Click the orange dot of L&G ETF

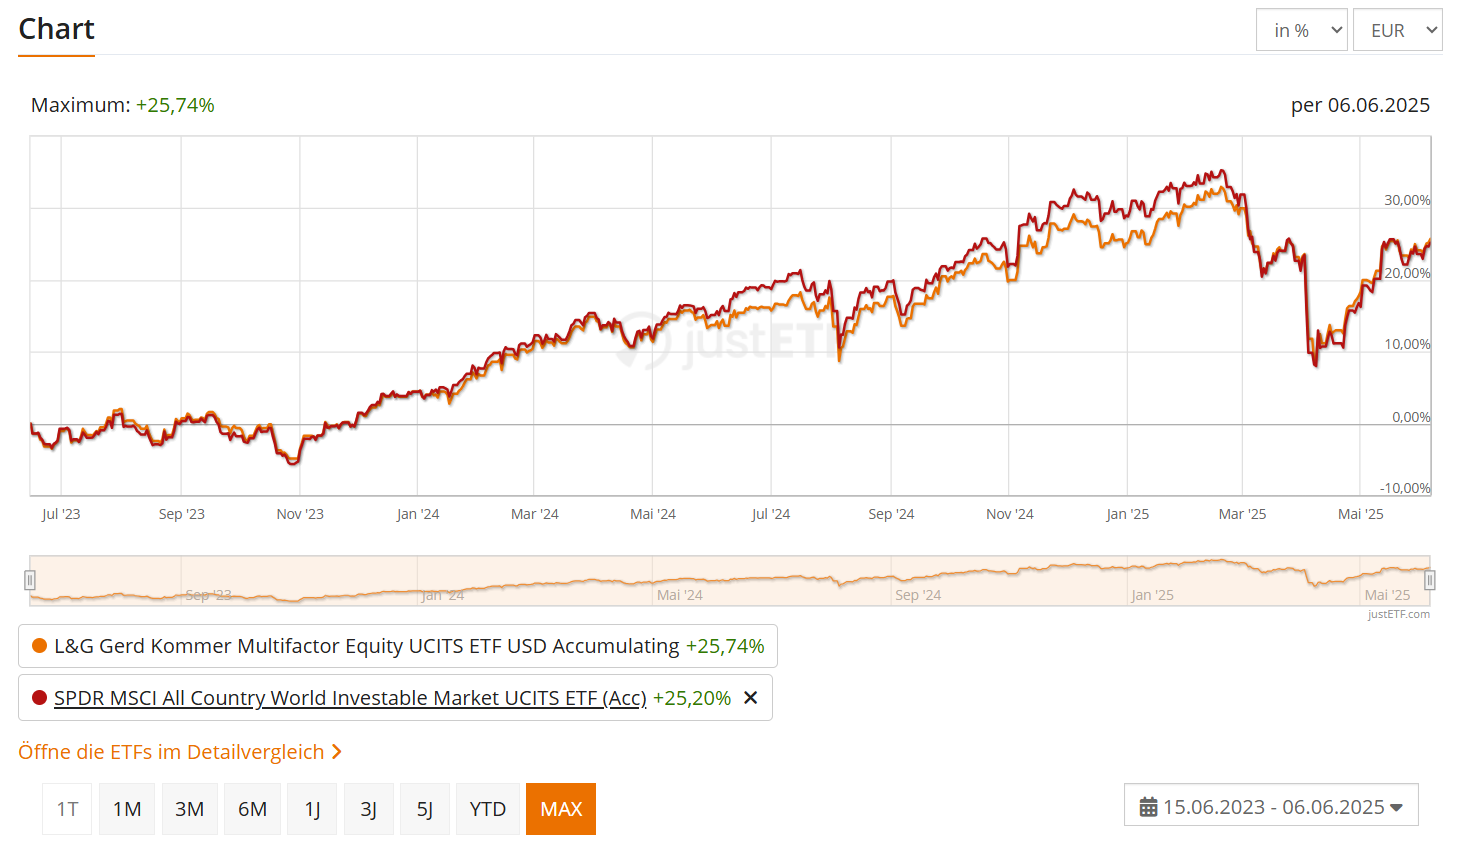pos(40,646)
